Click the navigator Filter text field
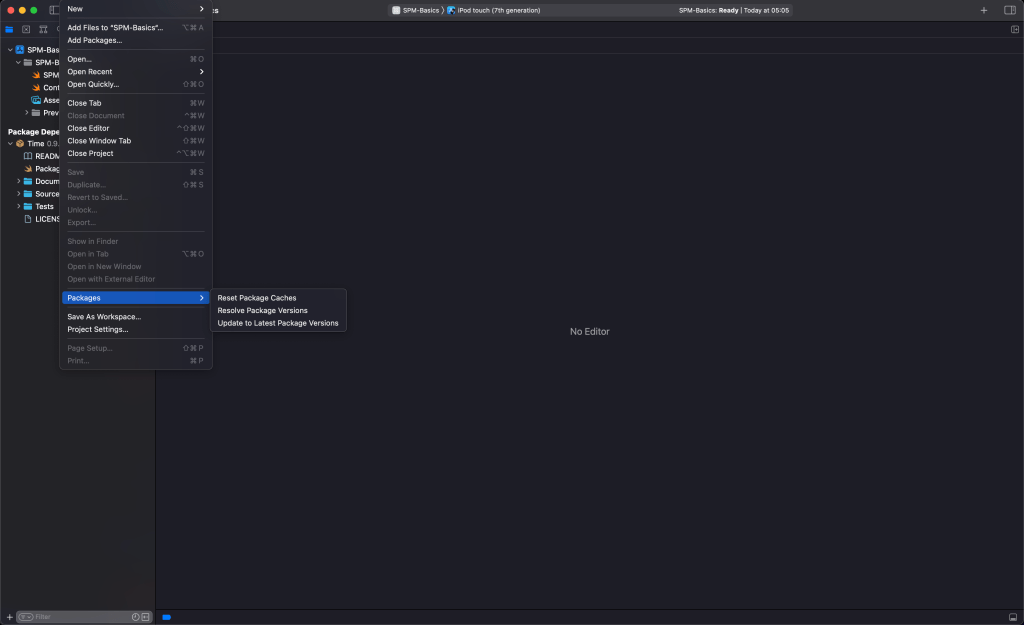This screenshot has height=625, width=1024. (x=80, y=617)
